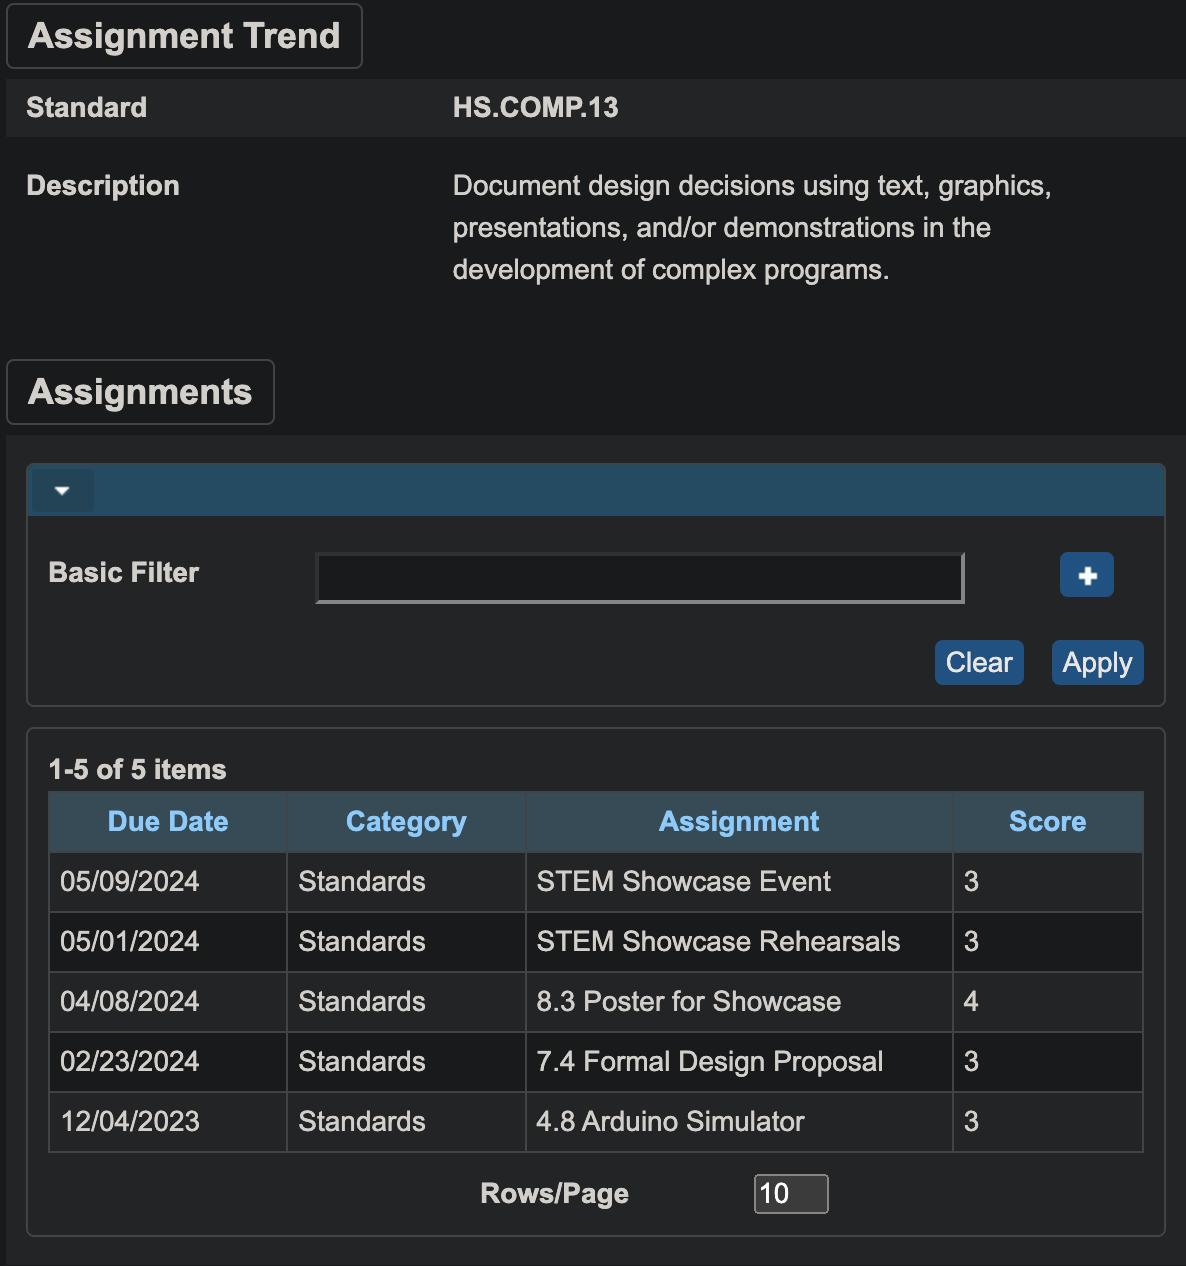Sort table by Assignment column header

[738, 822]
